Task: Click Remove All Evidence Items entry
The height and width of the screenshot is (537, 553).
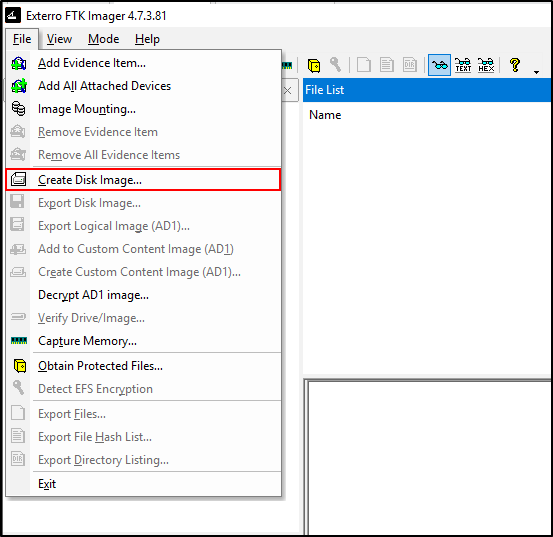Action: pyautogui.click(x=144, y=155)
